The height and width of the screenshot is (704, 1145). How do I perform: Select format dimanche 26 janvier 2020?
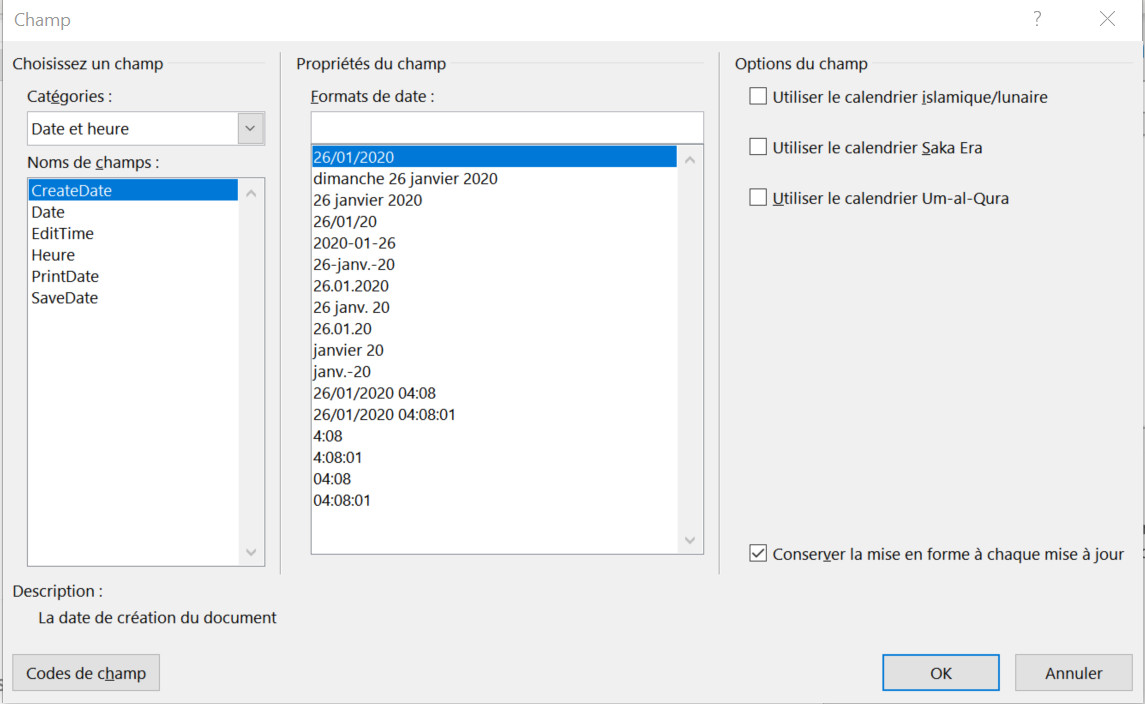(405, 179)
